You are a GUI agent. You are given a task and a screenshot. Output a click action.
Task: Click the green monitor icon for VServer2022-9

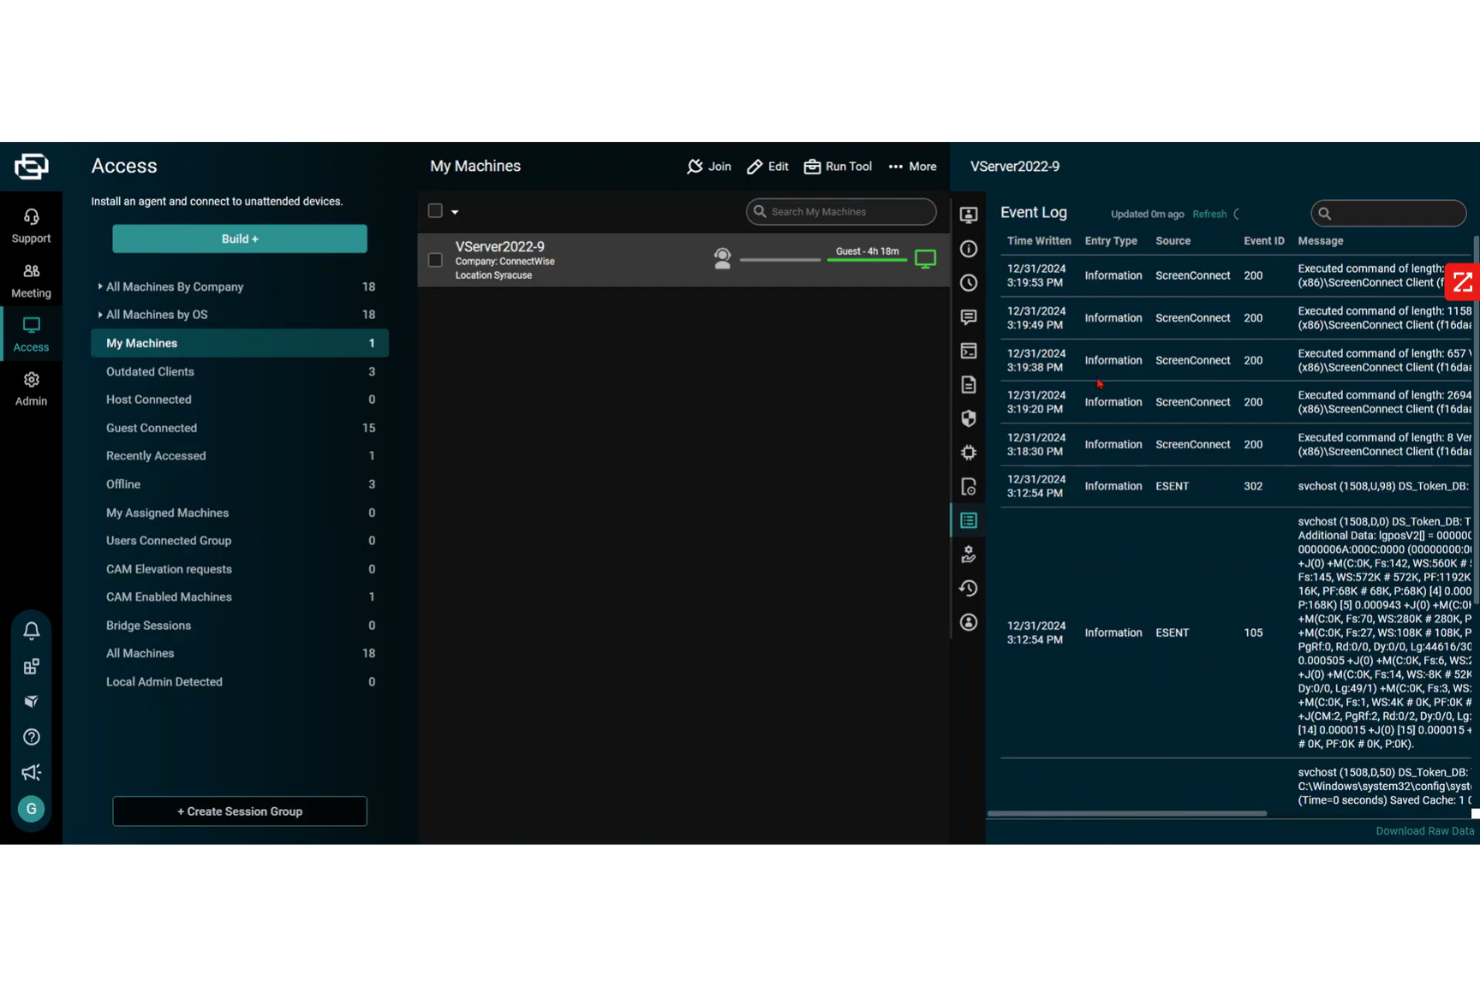click(x=925, y=258)
